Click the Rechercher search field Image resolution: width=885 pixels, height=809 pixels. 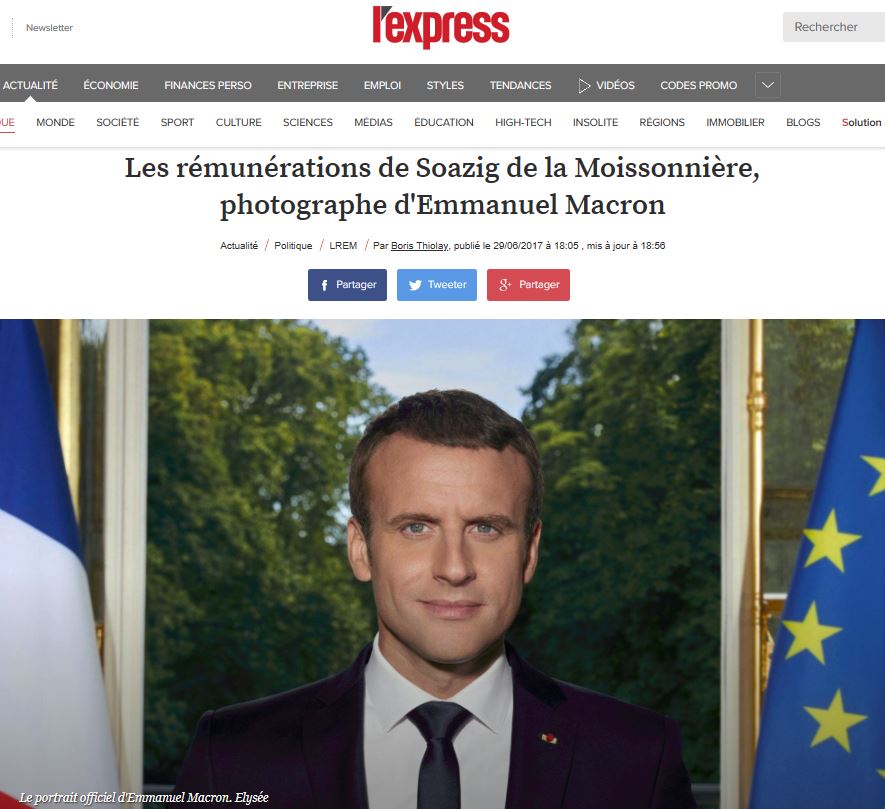834,27
